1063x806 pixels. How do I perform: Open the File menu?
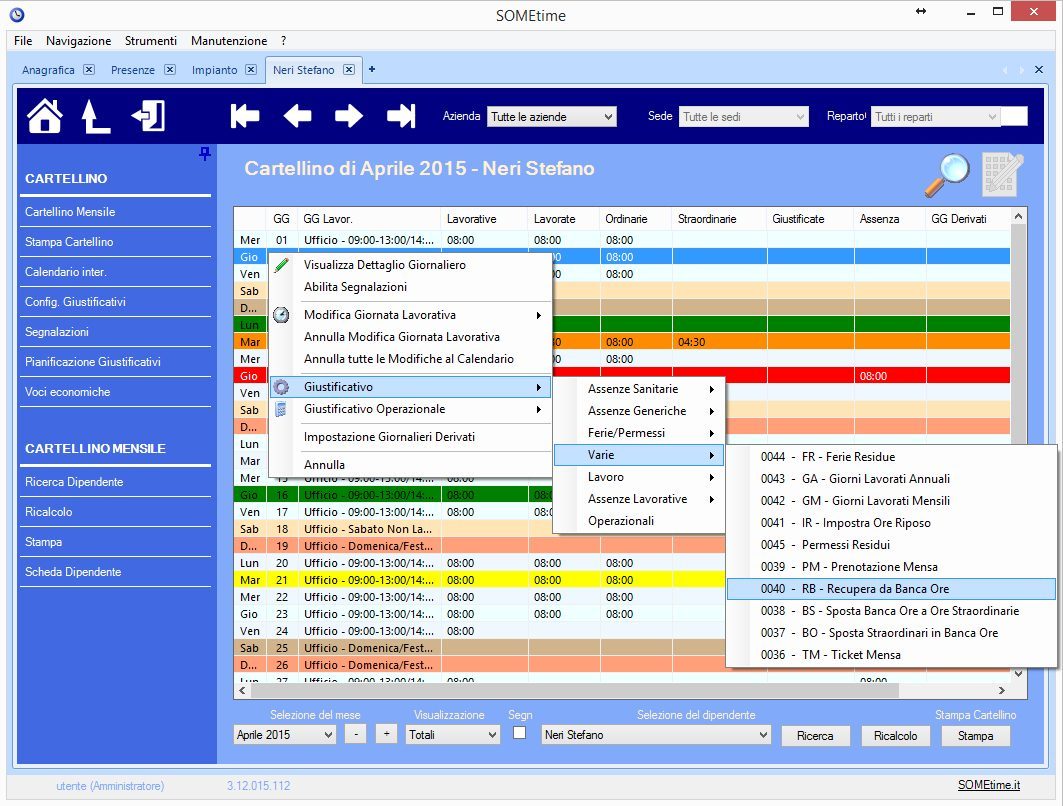[23, 41]
